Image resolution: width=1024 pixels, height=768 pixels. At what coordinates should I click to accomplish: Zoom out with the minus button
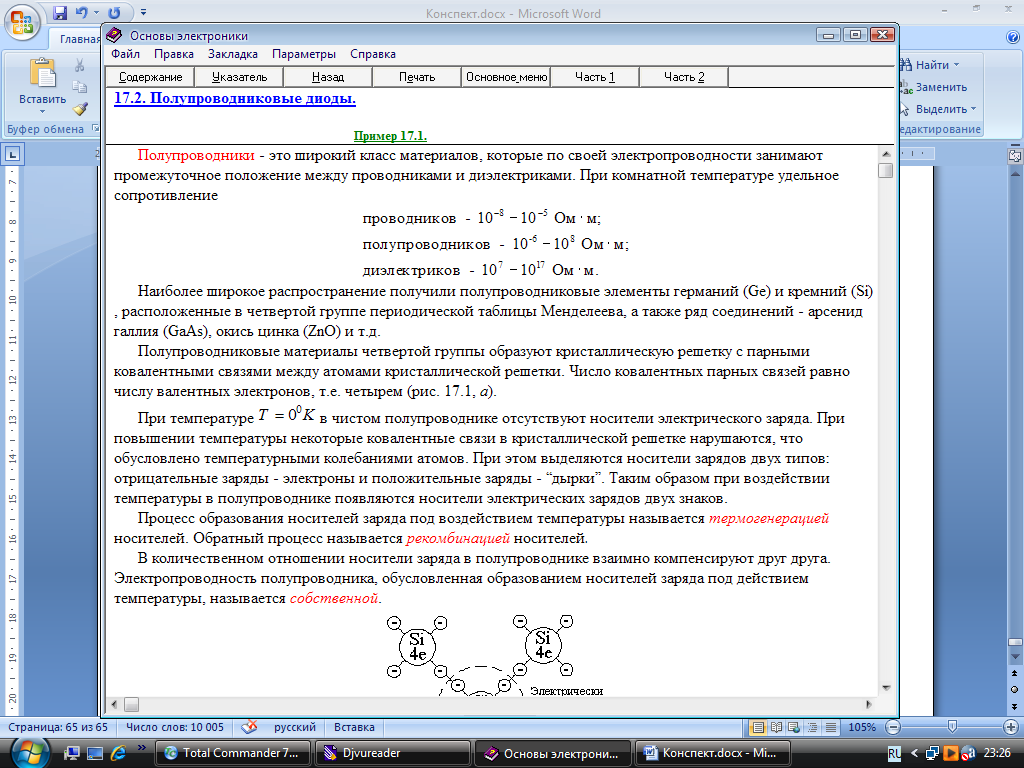point(893,727)
